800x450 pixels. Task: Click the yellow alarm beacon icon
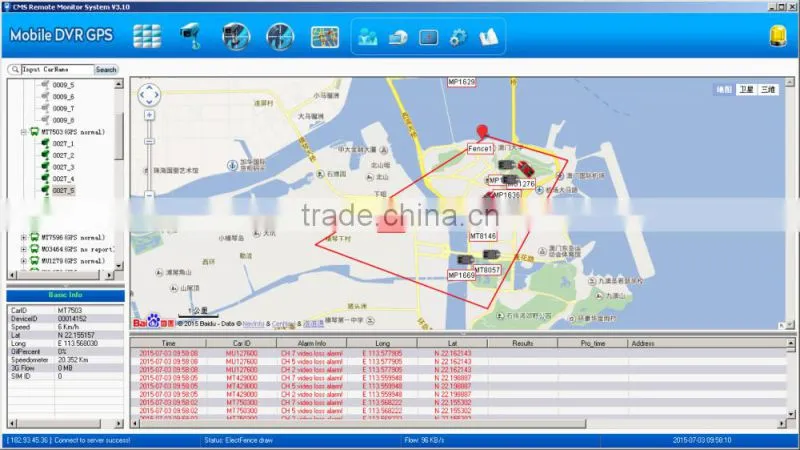pyautogui.click(x=778, y=36)
